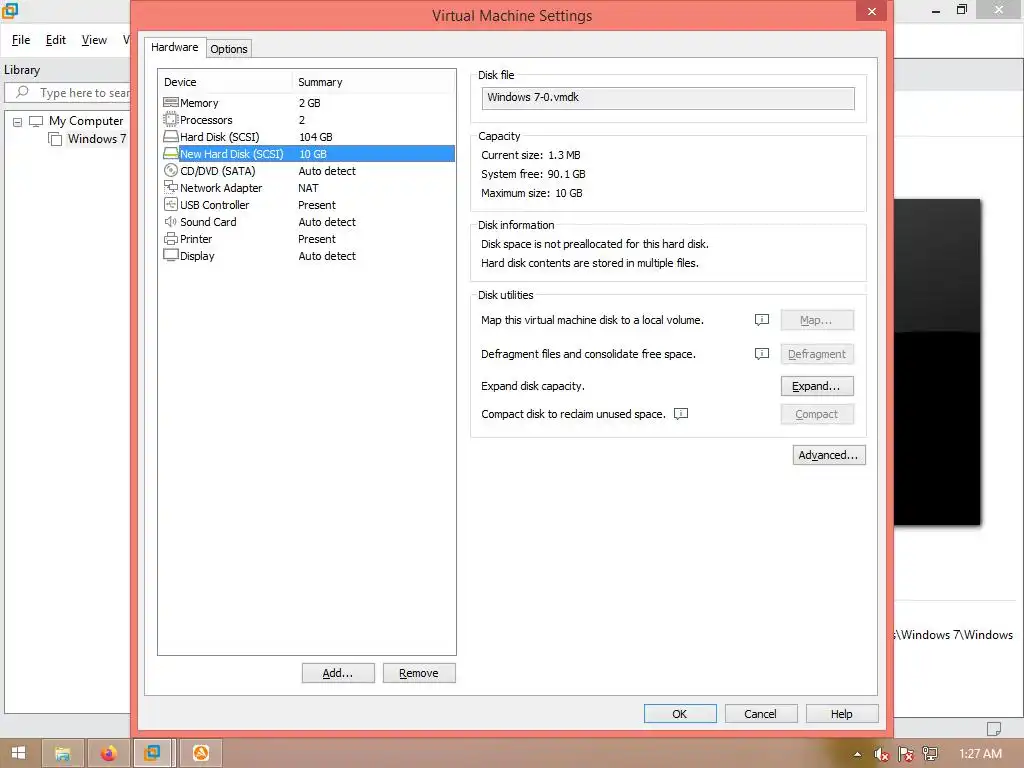
Task: Show hidden tray icons arrow
Action: pyautogui.click(x=857, y=754)
